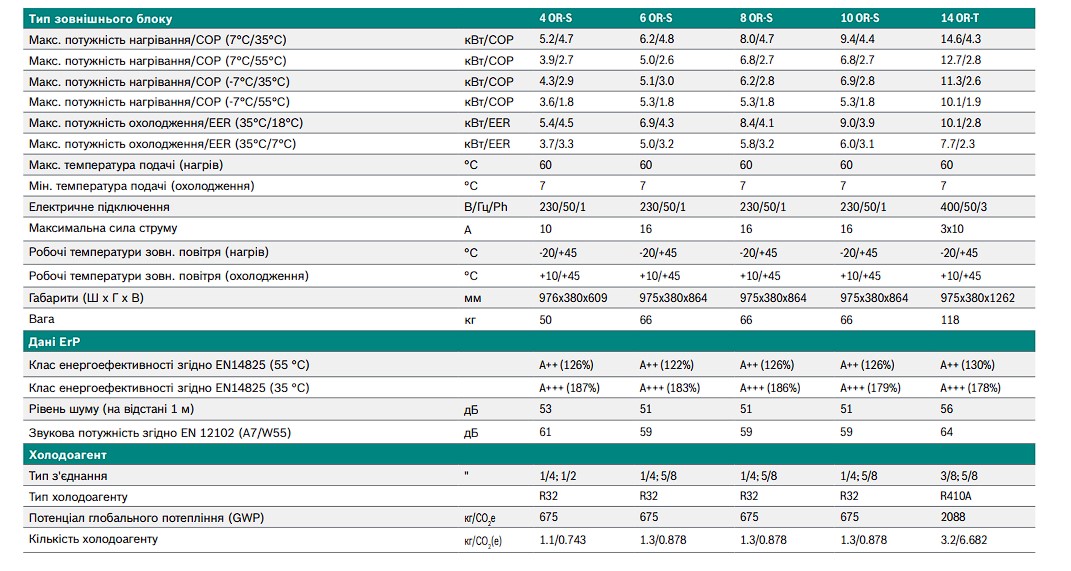Select the 14.6/4.3 heating power value
Image resolution: width=1071 pixels, height=571 pixels.
tap(961, 39)
